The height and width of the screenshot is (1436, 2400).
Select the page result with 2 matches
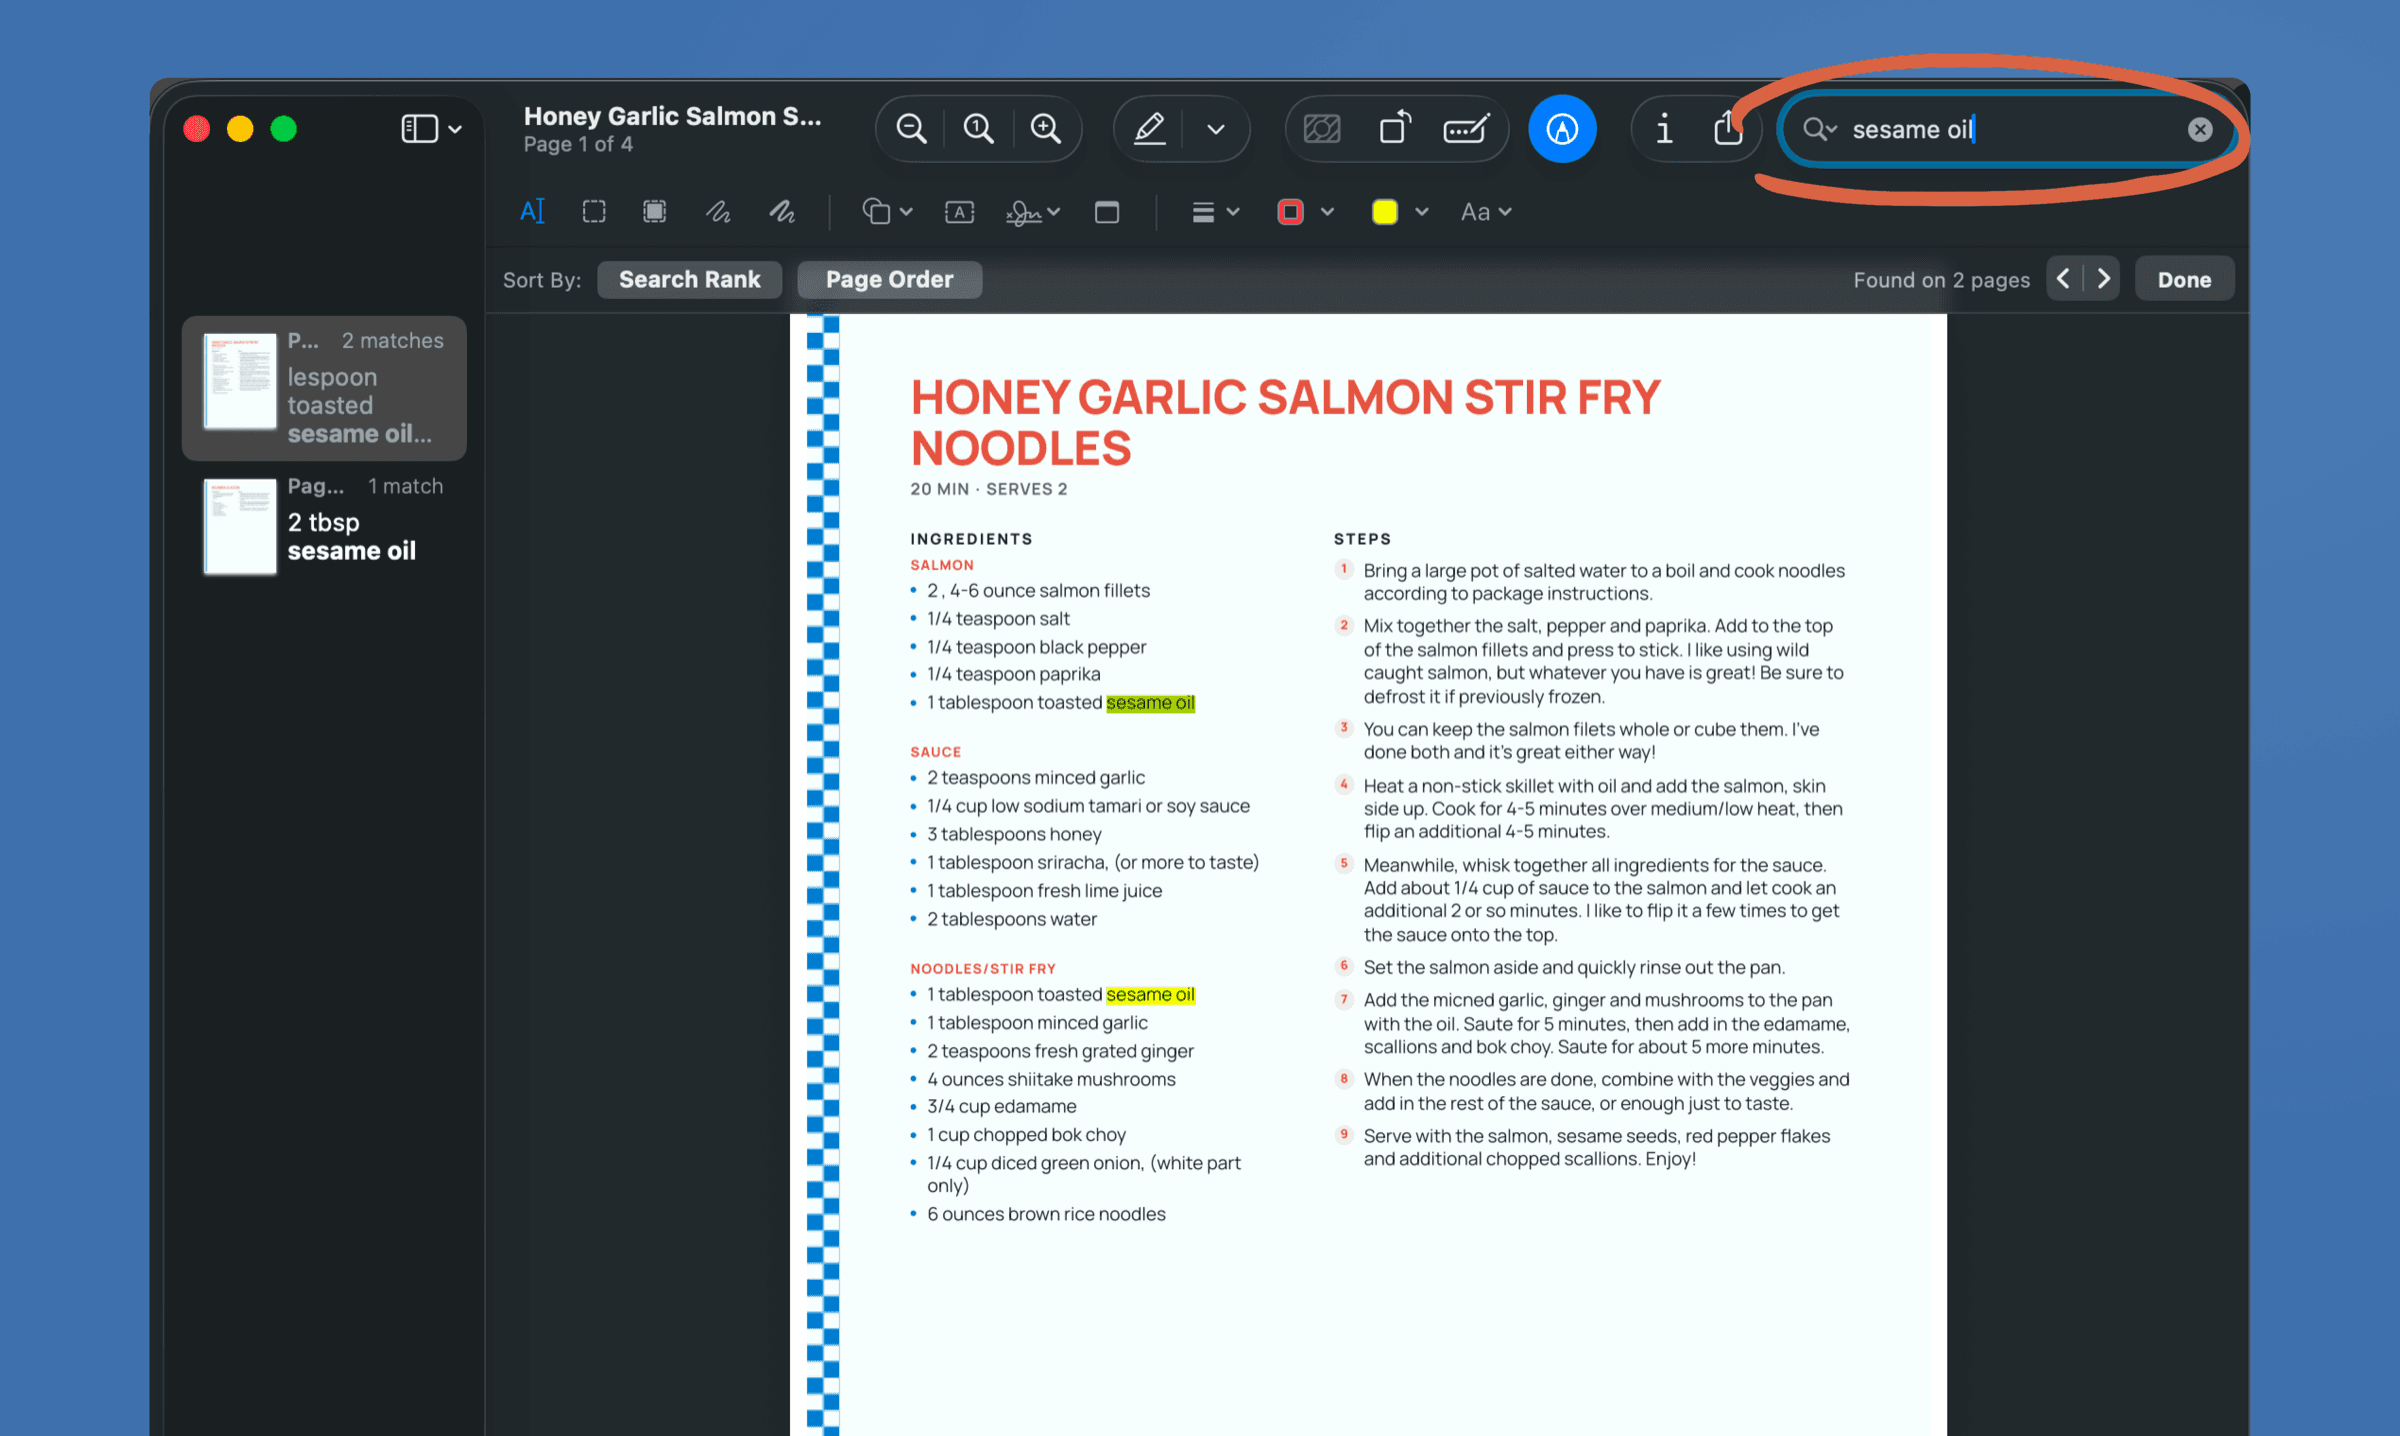(x=324, y=388)
